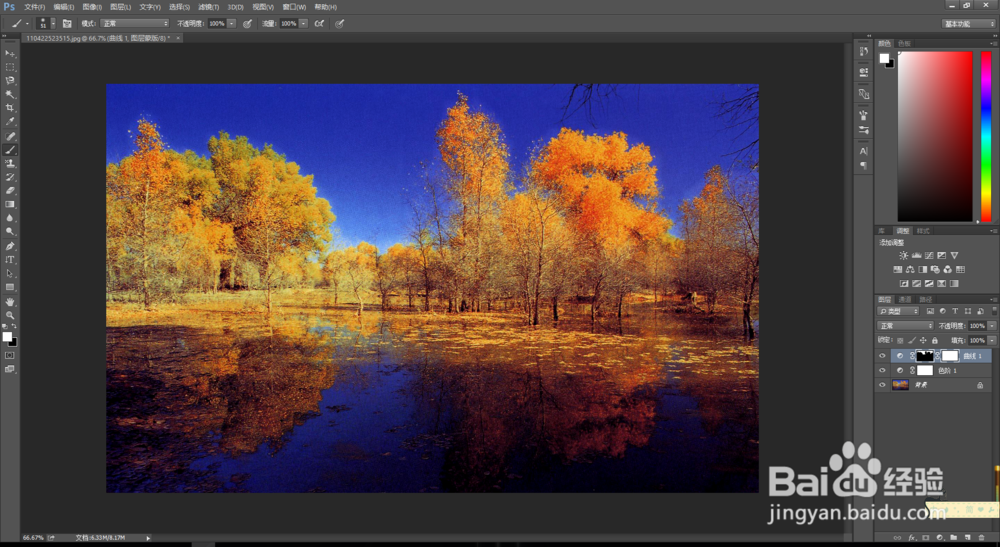Select the Clone Stamp tool
Screen dimensions: 1000x547
(x=10, y=163)
